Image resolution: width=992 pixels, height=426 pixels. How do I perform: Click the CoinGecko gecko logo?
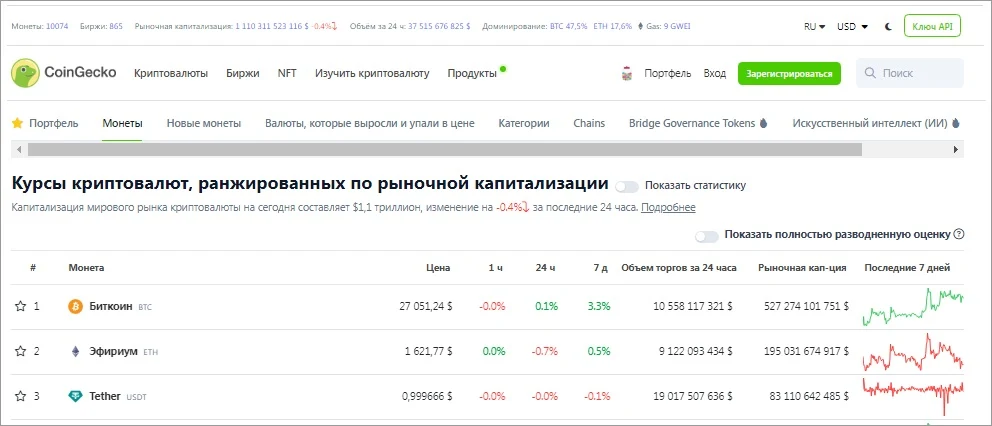click(x=25, y=73)
